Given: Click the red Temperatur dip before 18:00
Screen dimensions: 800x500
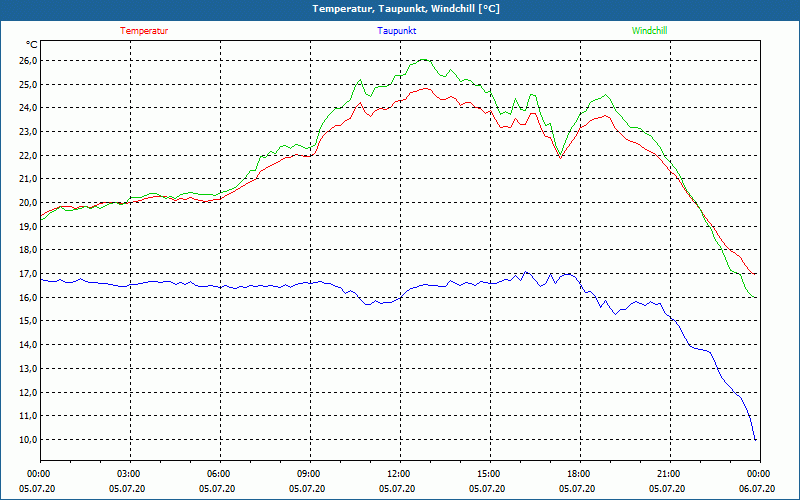Looking at the screenshot, I should [560, 157].
